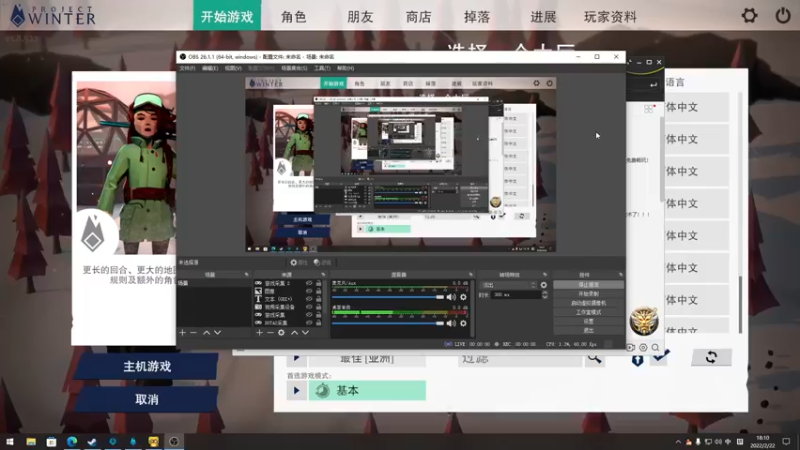The height and width of the screenshot is (450, 800).
Task: Switch to 商店 tab
Action: [x=418, y=17]
